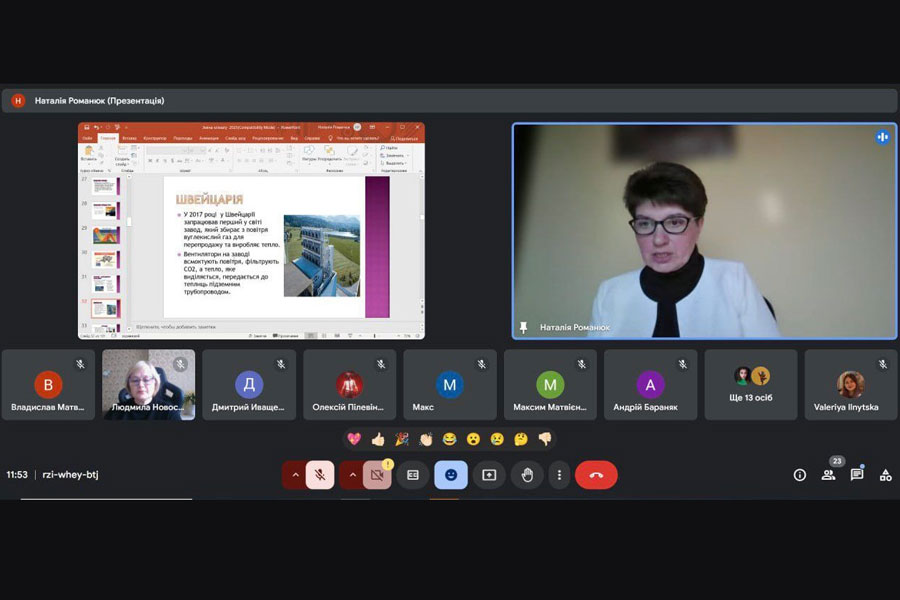This screenshot has height=600, width=900.
Task: Send the thinking face reaction
Action: pos(521,439)
